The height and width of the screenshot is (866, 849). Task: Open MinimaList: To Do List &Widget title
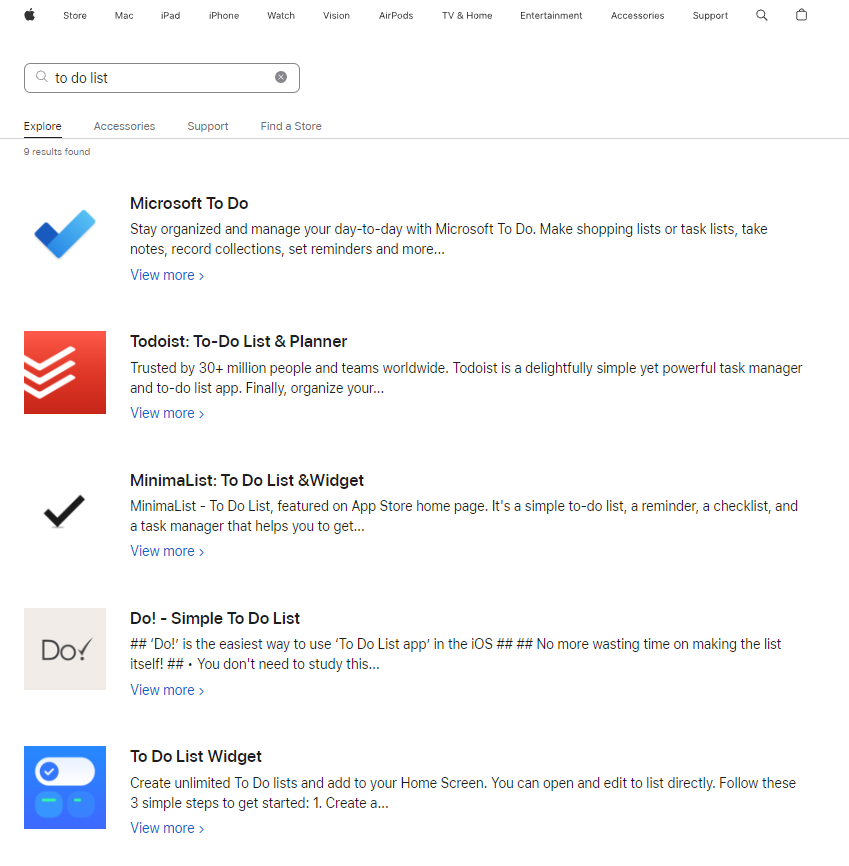[247, 480]
